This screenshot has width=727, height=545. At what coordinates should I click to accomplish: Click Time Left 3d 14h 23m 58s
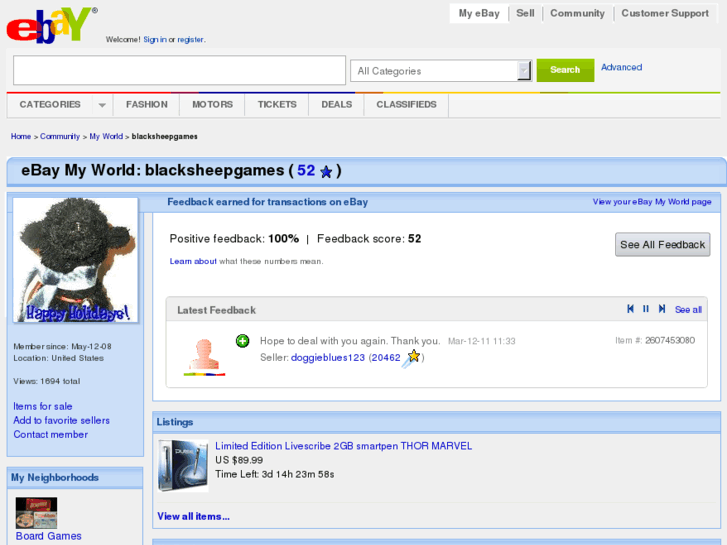[274, 474]
